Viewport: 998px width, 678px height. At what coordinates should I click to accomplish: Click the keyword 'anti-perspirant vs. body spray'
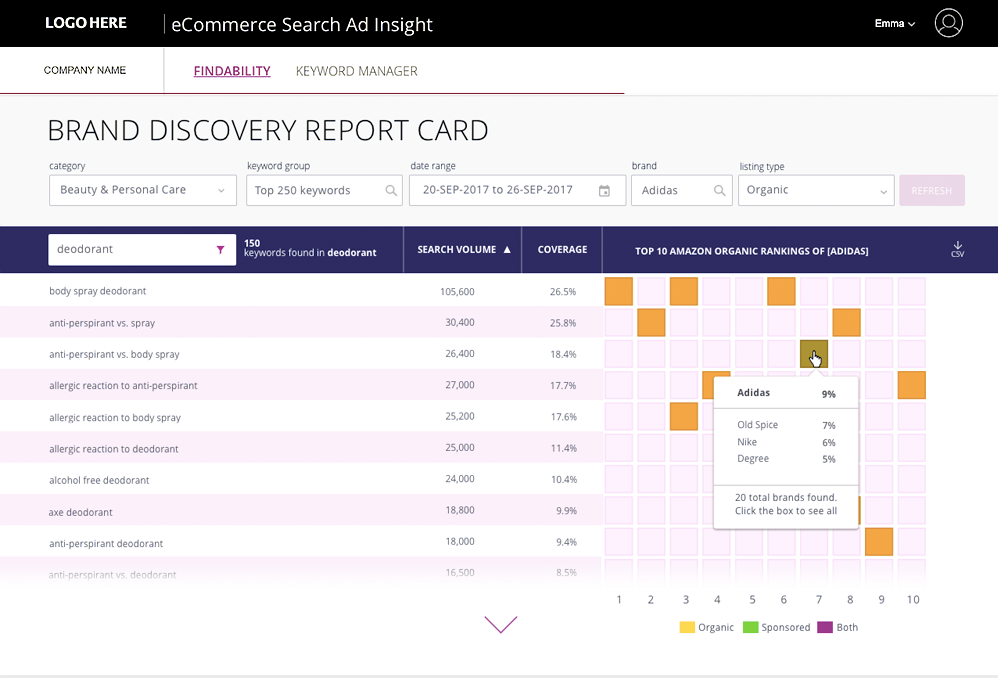(x=114, y=354)
